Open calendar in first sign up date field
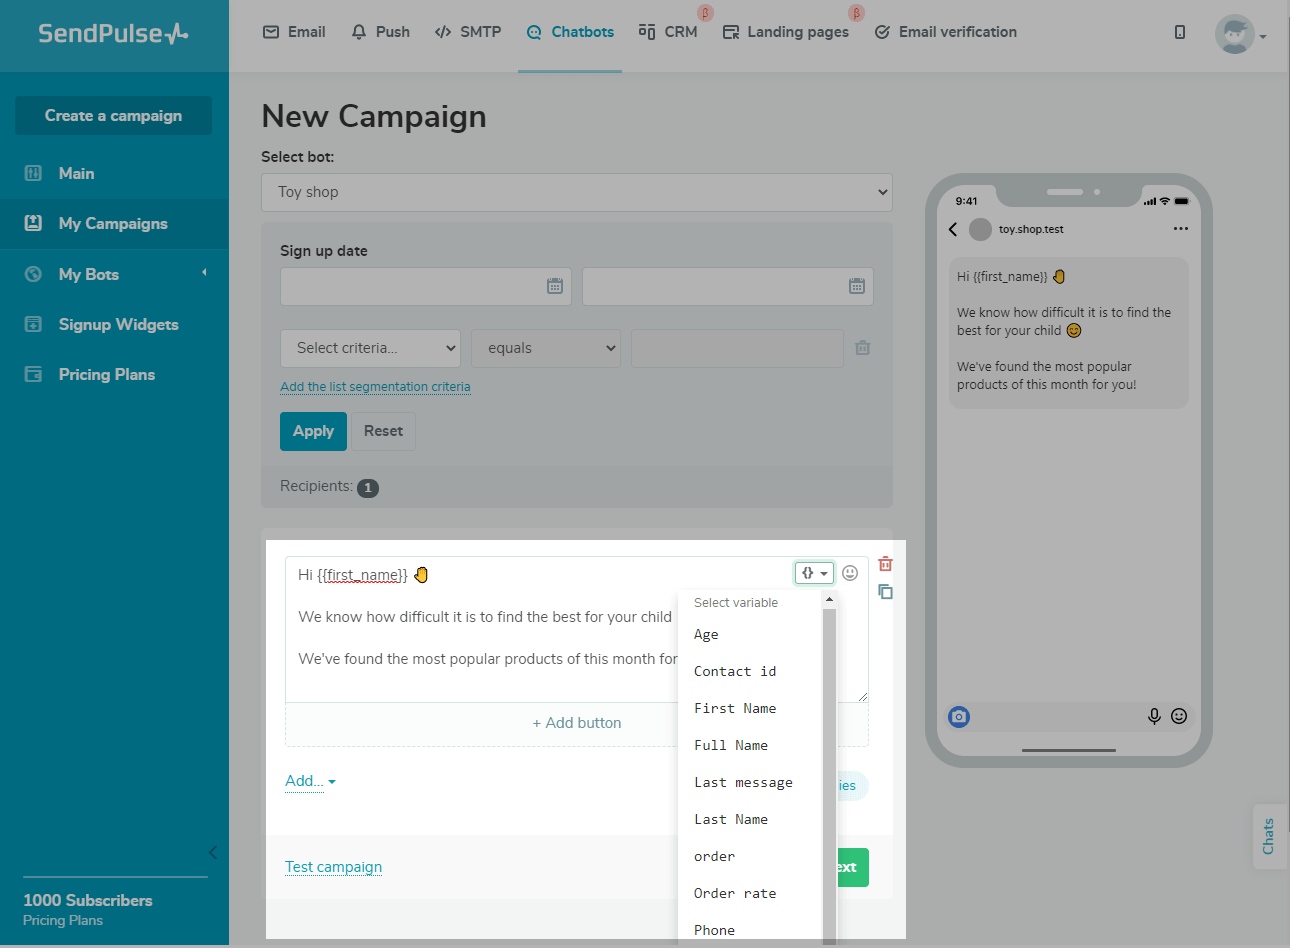The image size is (1290, 948). 555,286
